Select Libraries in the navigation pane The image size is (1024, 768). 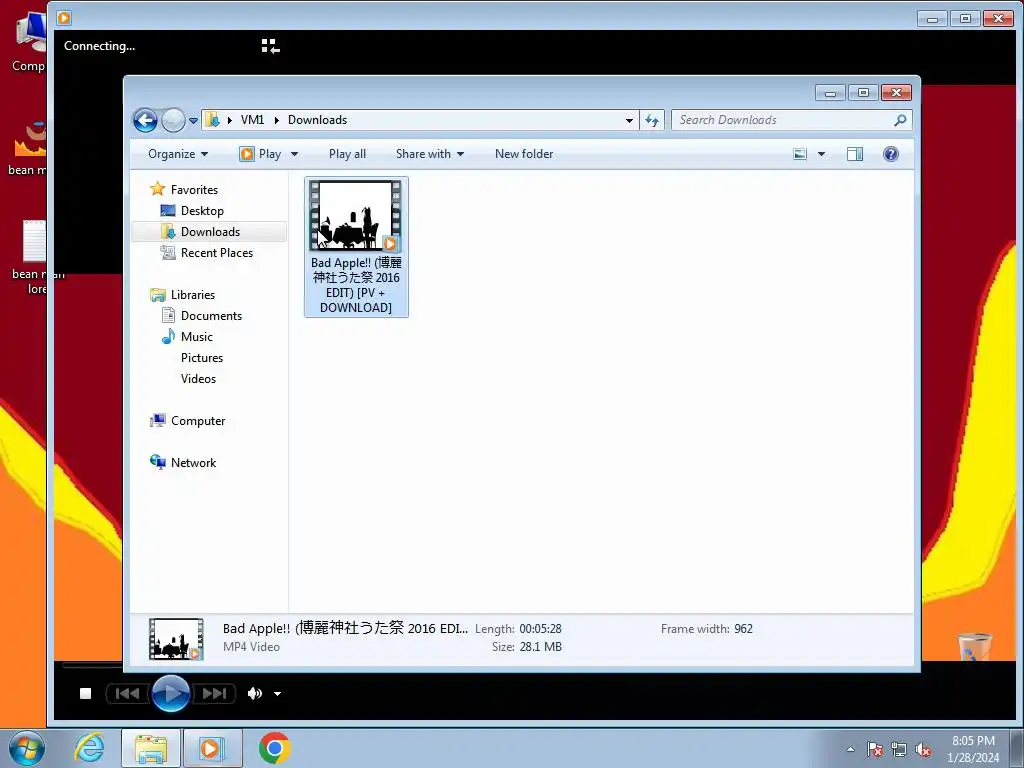click(193, 295)
